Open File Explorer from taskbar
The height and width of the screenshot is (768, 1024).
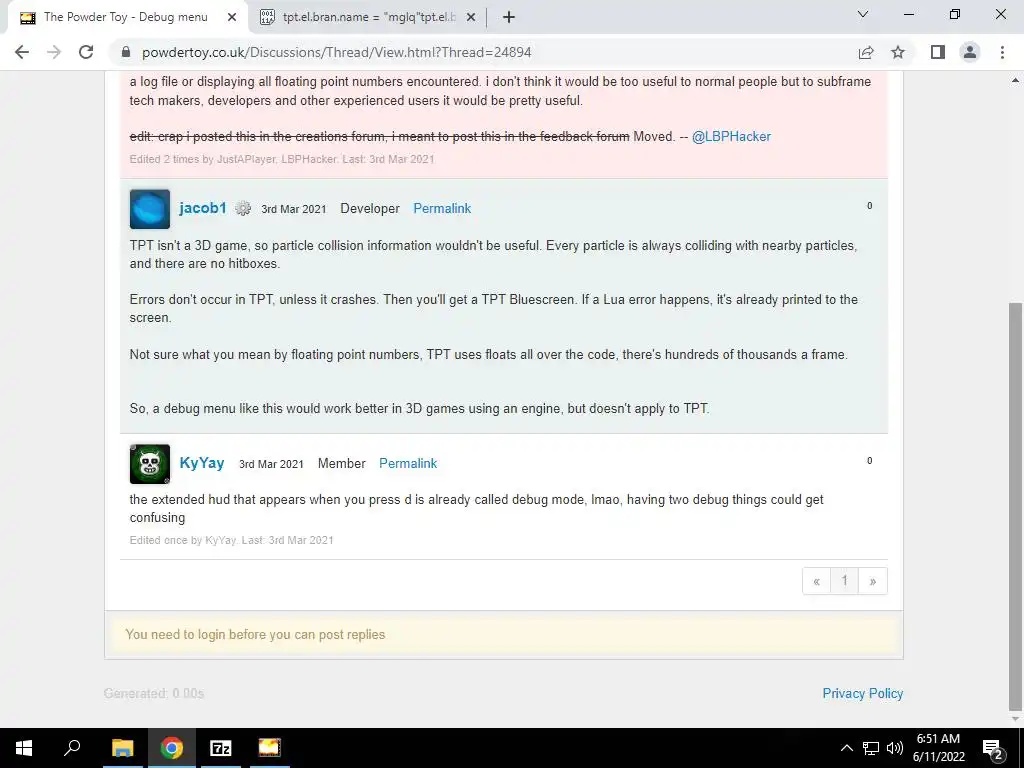click(x=122, y=748)
